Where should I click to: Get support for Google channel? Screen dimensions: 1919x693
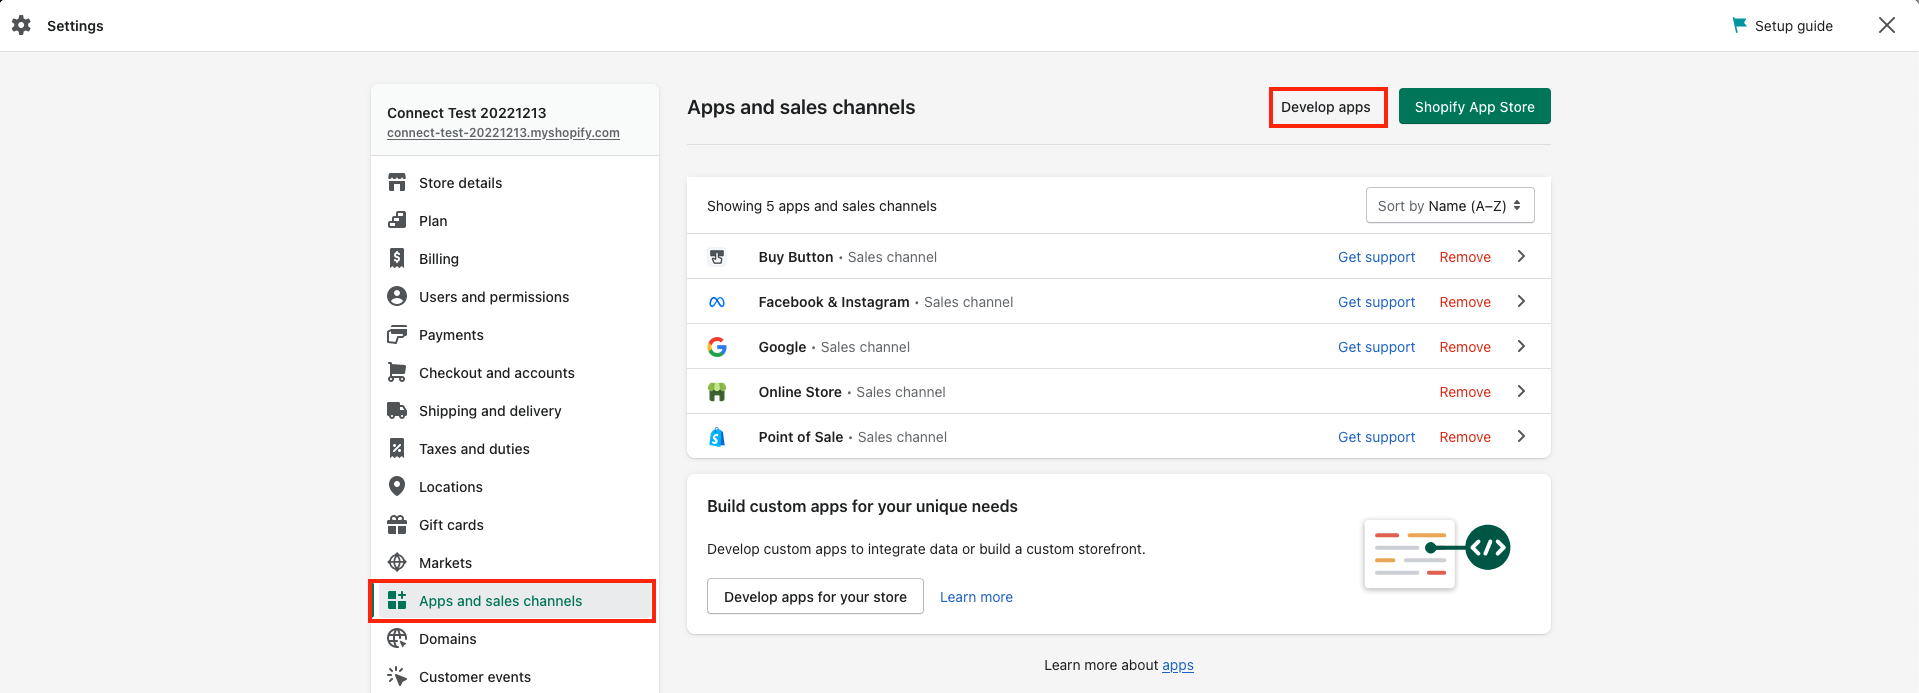1377,347
